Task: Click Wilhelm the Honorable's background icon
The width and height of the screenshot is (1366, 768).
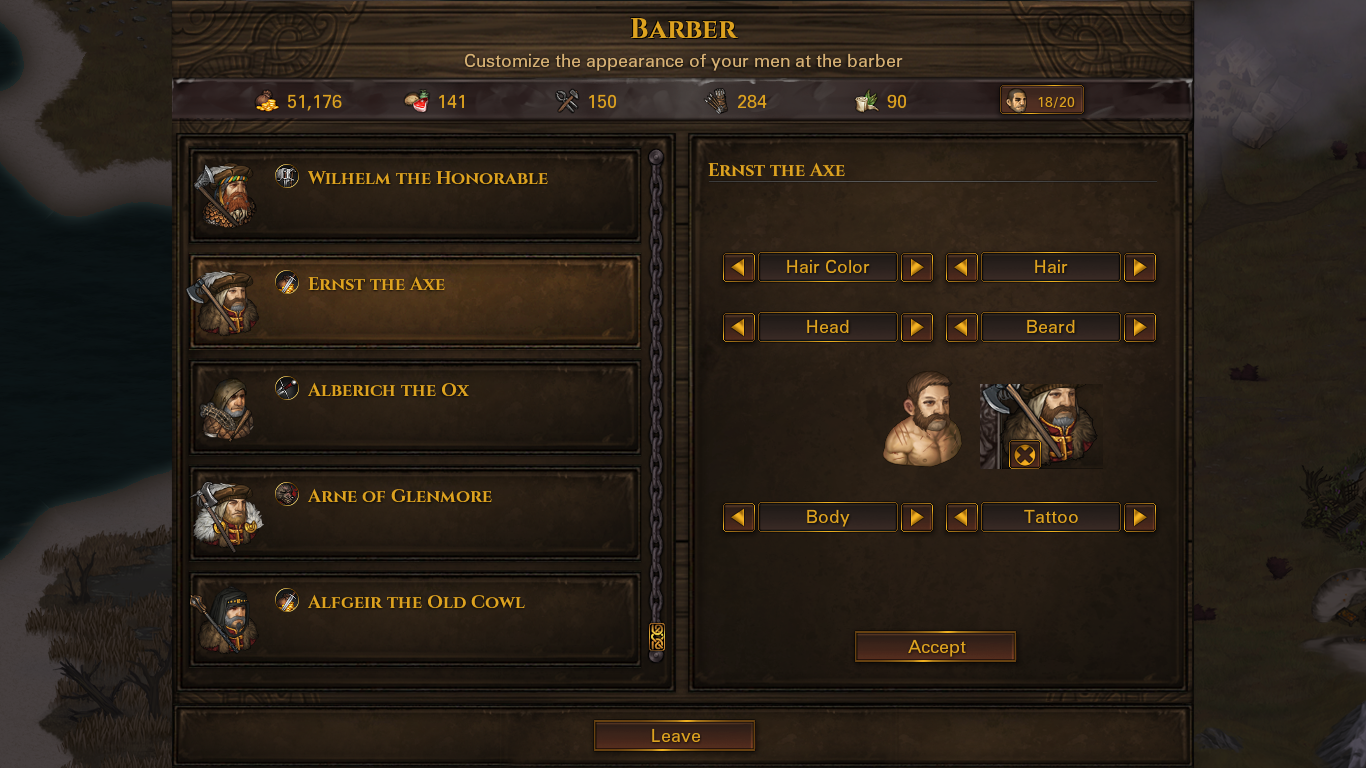Action: coord(287,177)
